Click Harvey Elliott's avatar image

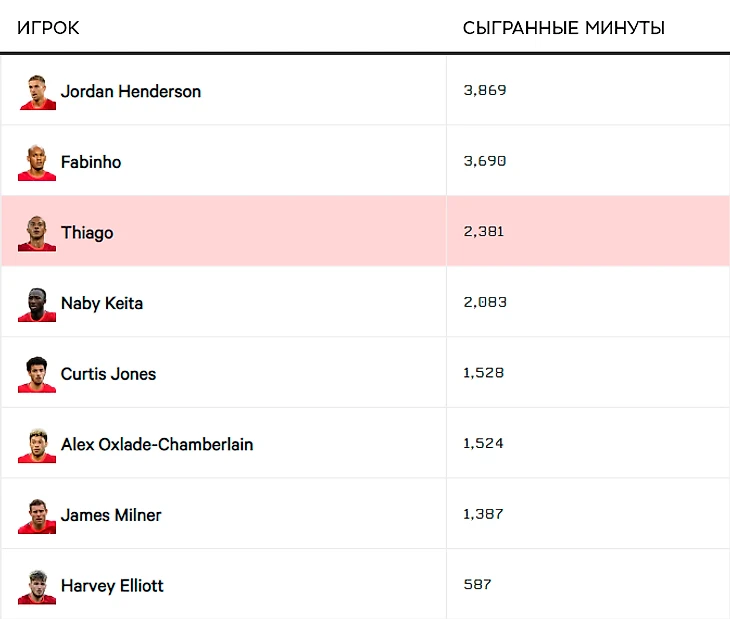(37, 586)
